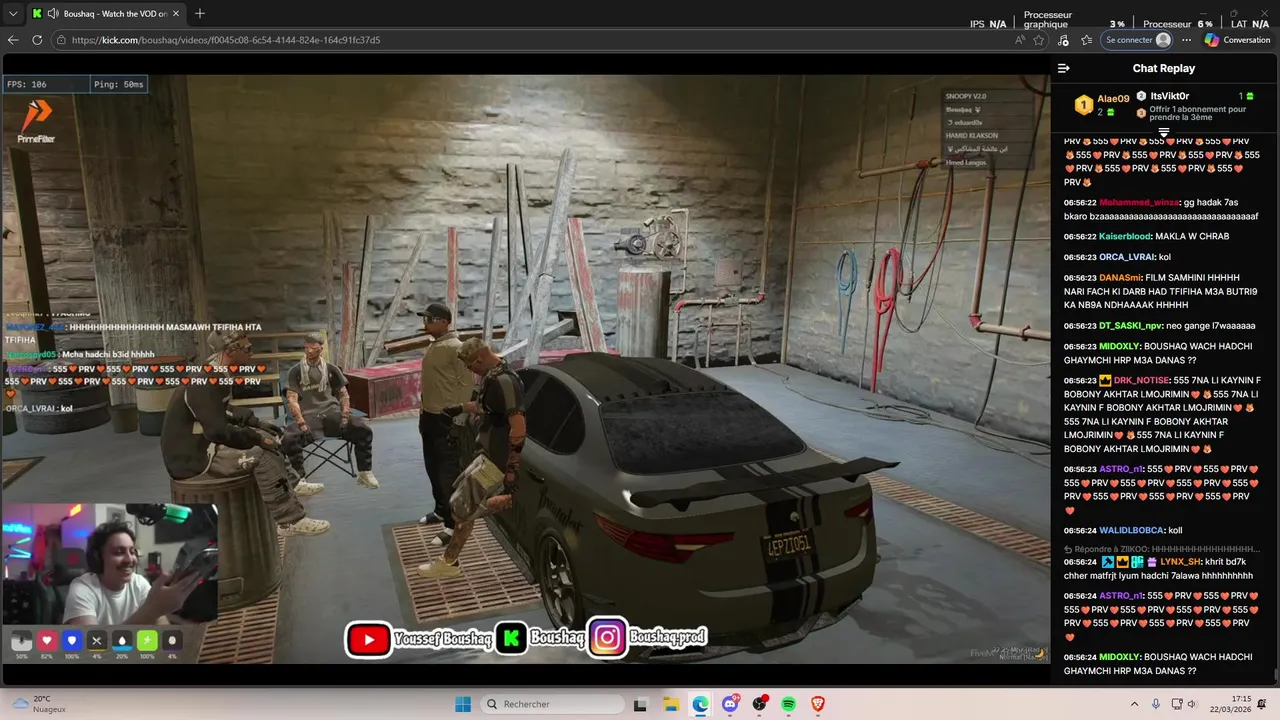Open the favorites list icon
The image size is (1280, 720).
click(1087, 40)
